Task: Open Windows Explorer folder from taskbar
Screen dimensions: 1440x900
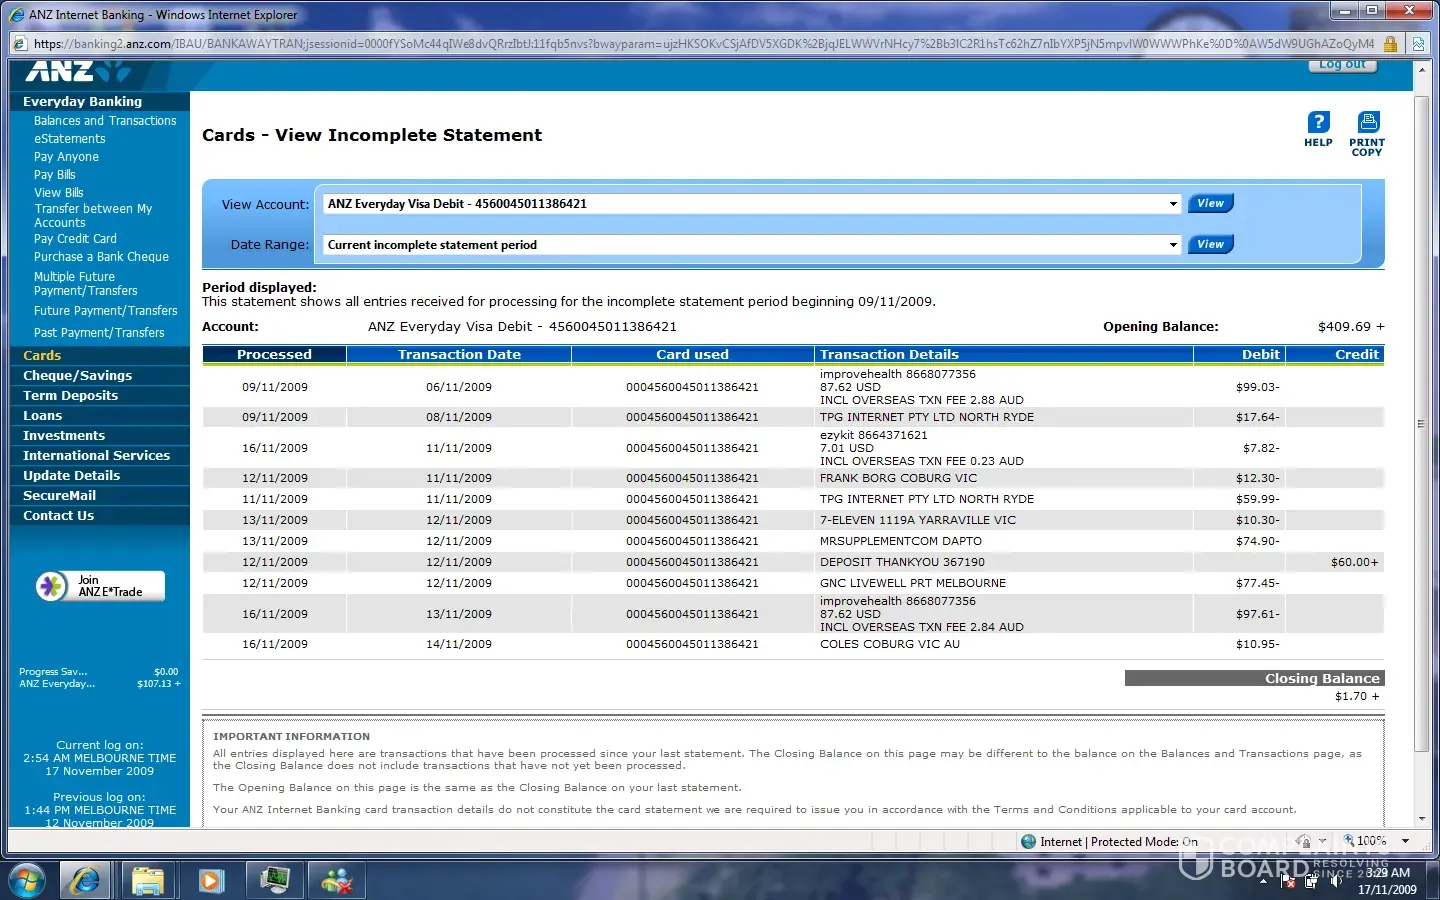Action: click(x=148, y=880)
